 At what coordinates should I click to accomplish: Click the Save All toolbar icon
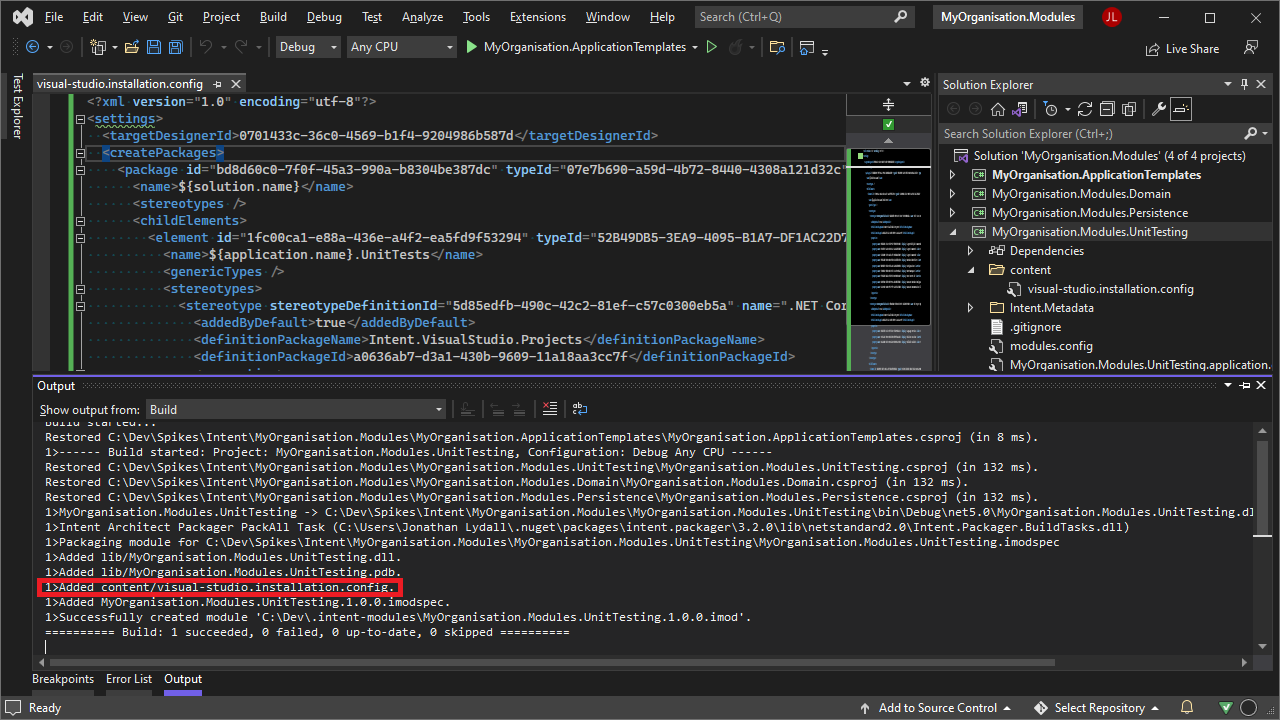(175, 47)
